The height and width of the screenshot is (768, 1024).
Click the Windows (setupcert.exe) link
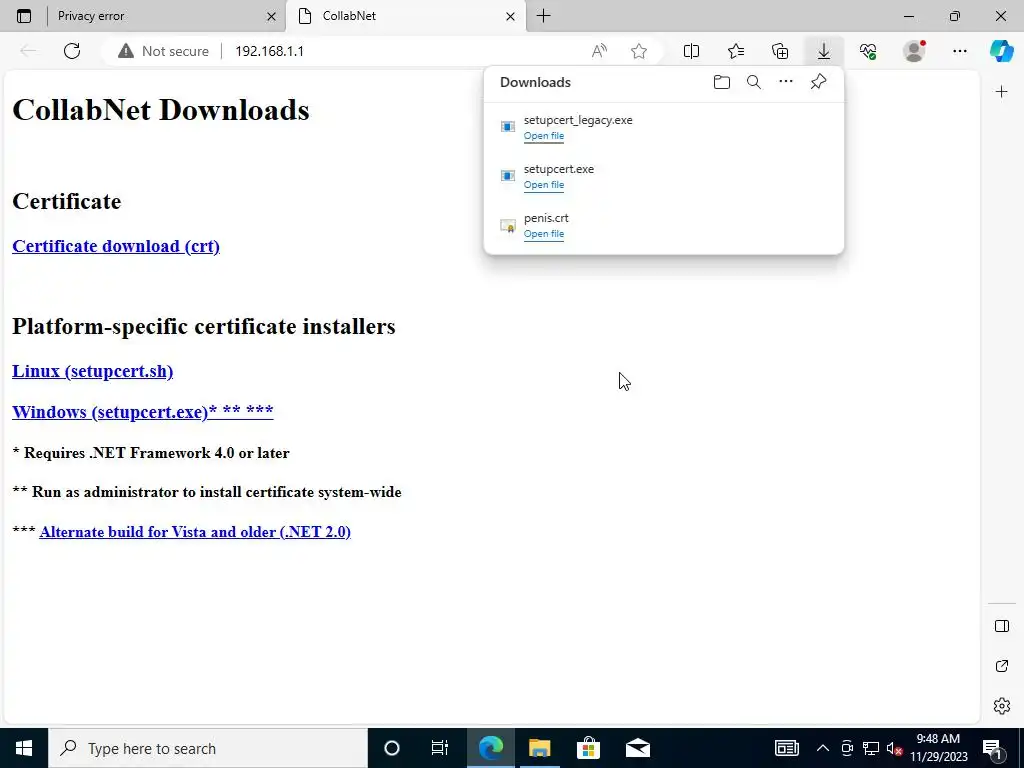click(142, 412)
